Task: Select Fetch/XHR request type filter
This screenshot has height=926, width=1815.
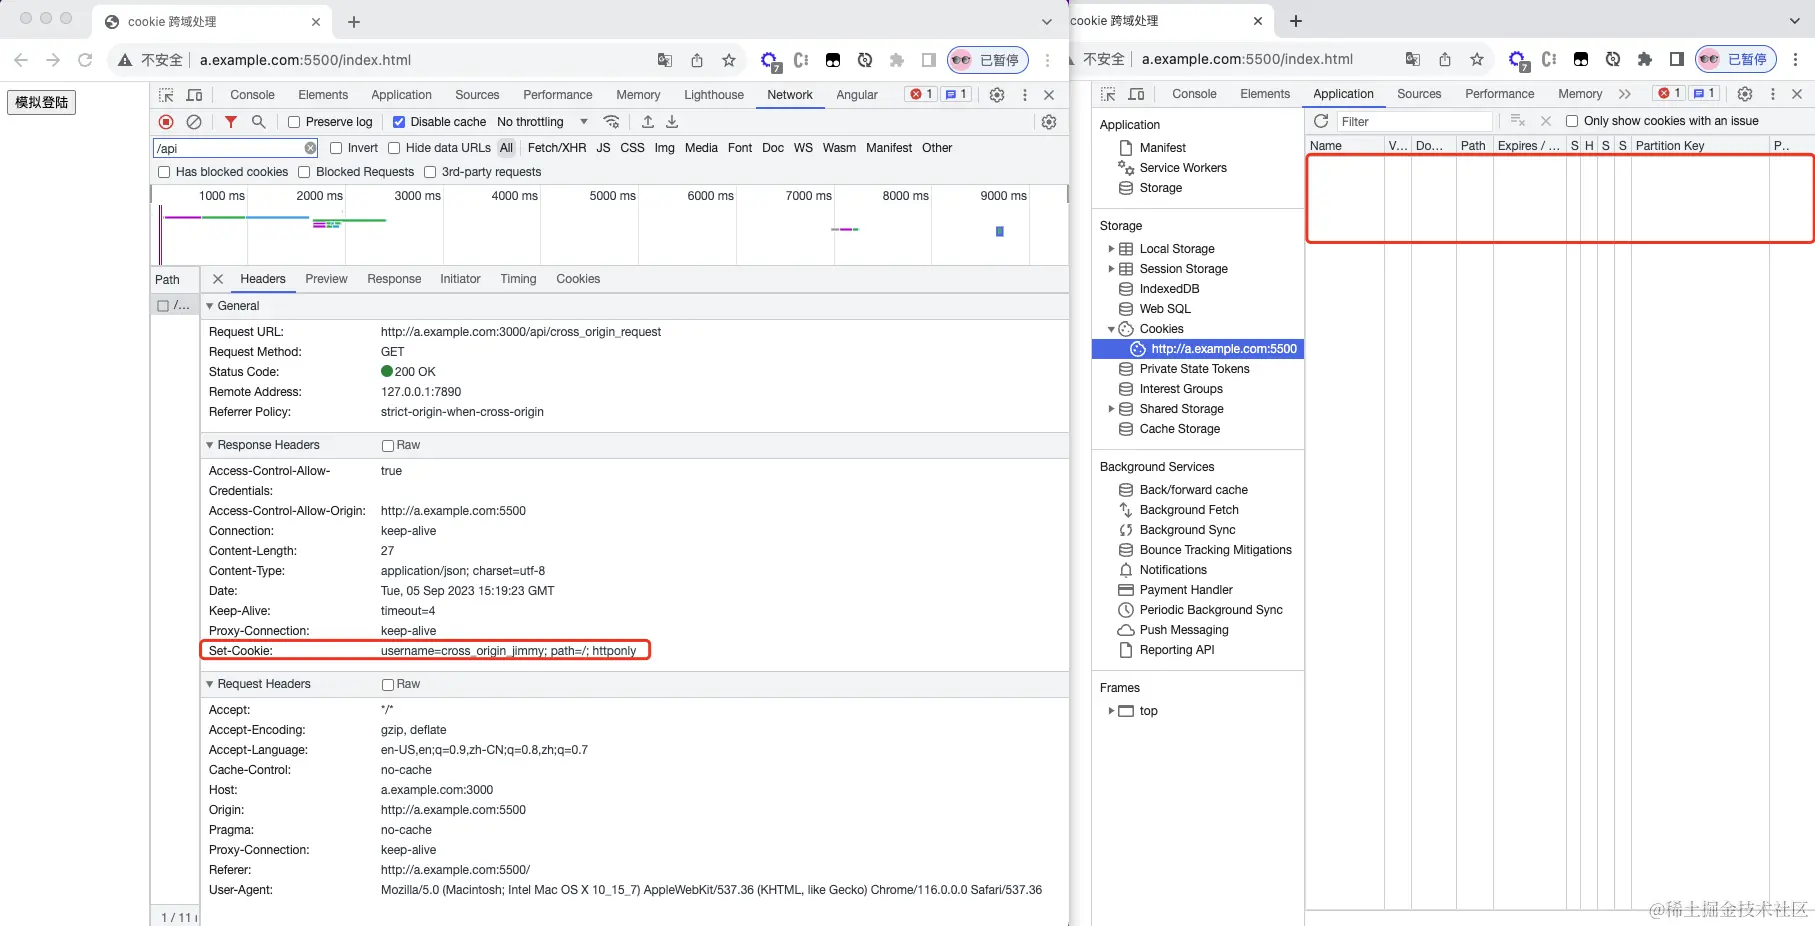Action: pos(557,148)
